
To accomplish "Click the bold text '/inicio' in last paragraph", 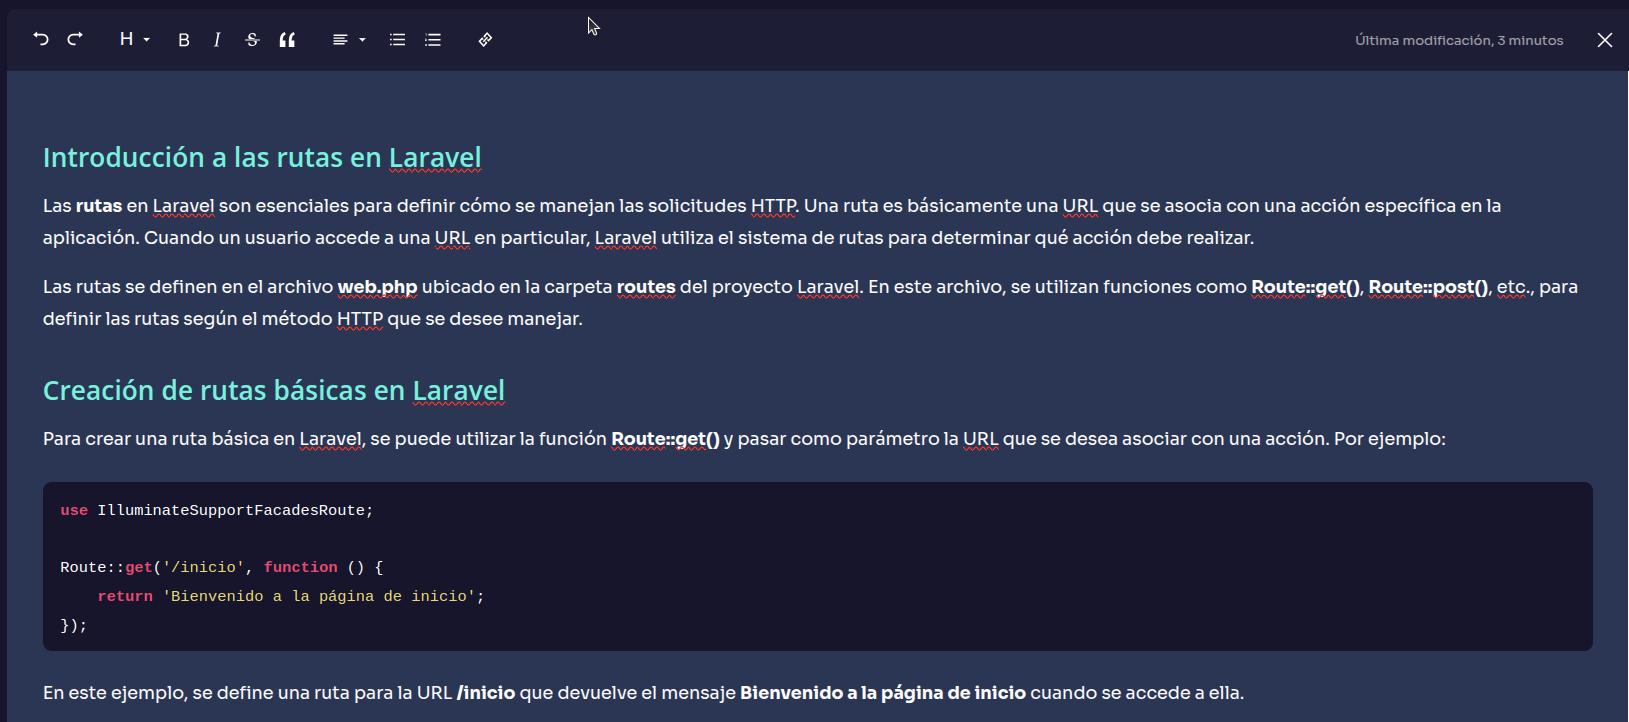I will click(x=486, y=693).
